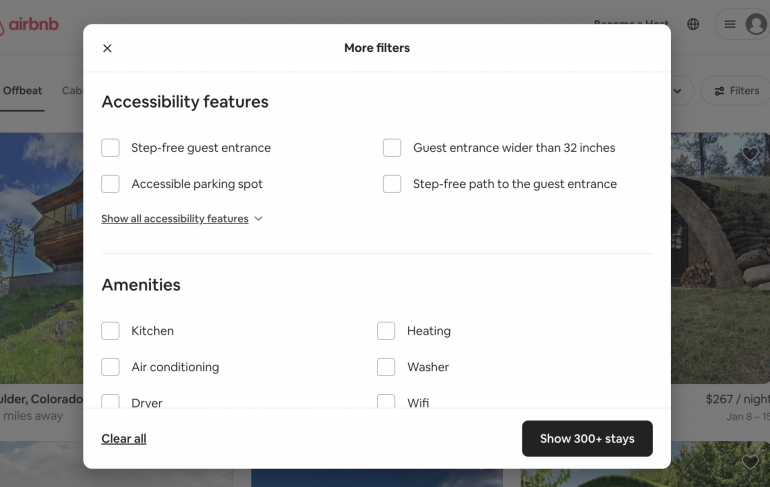Open the user profile menu
This screenshot has width=770, height=487.
click(x=742, y=24)
